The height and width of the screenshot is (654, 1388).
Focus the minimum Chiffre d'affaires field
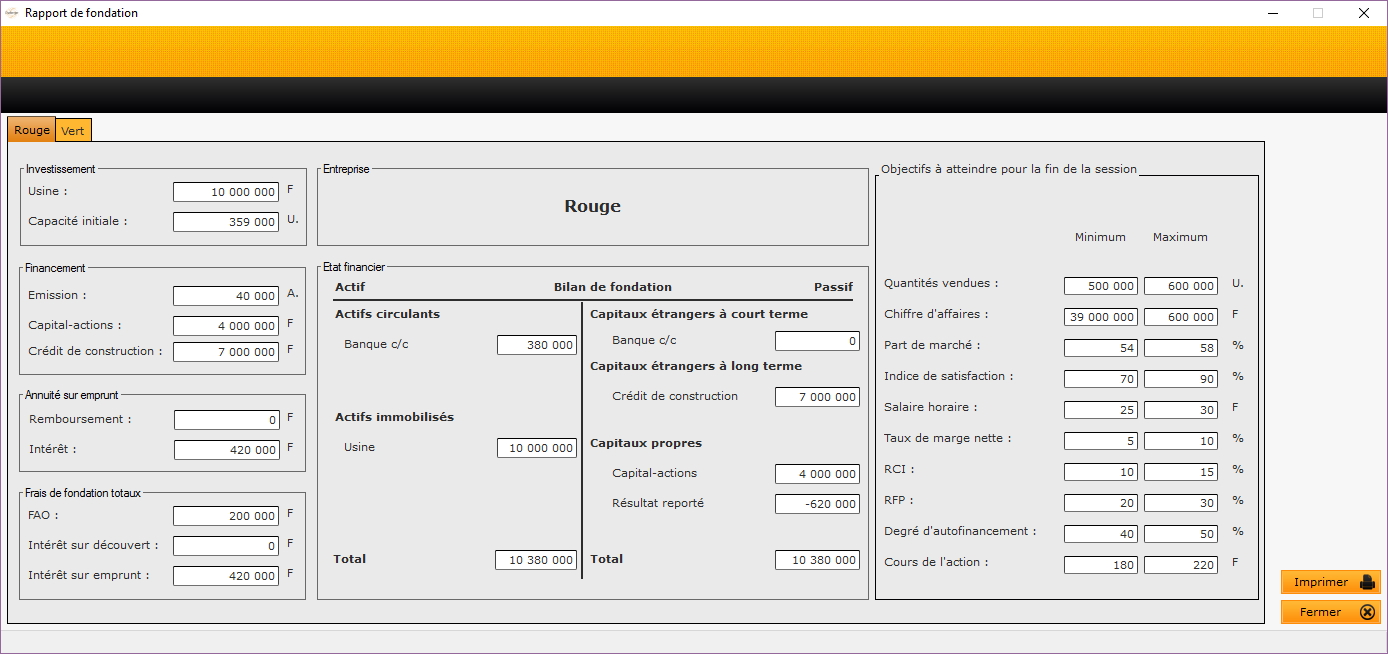[x=1101, y=317]
